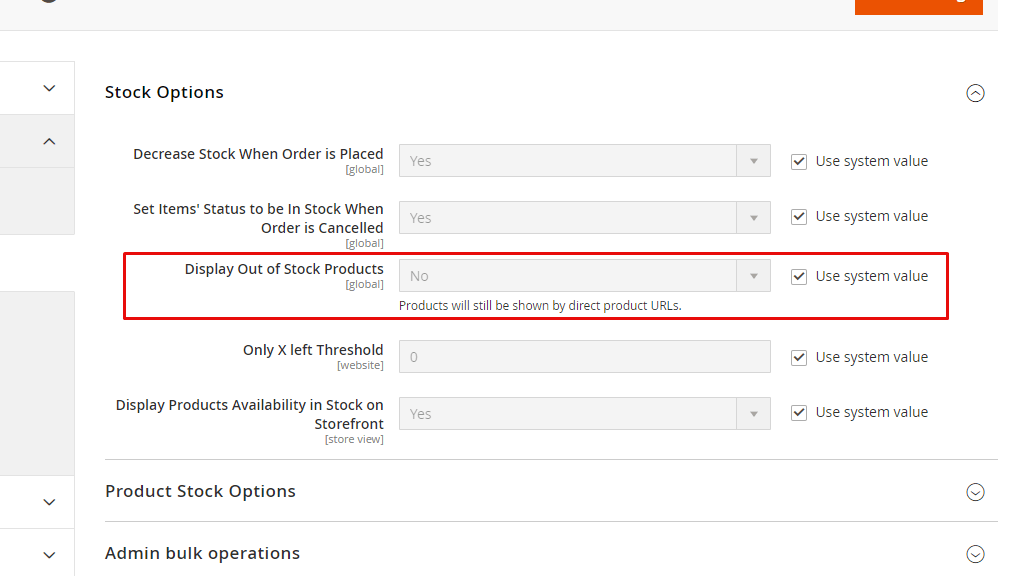Toggle Use system value for Only X left Threshold
The width and height of the screenshot is (1024, 576).
(x=799, y=357)
